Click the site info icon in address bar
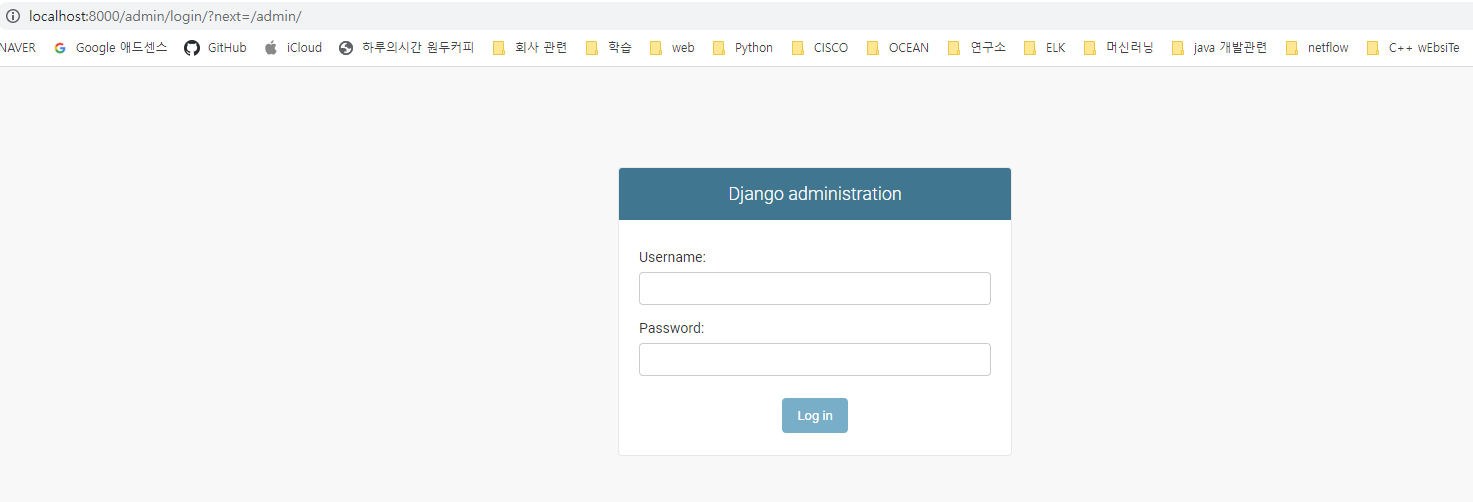1473x502 pixels. [x=13, y=16]
